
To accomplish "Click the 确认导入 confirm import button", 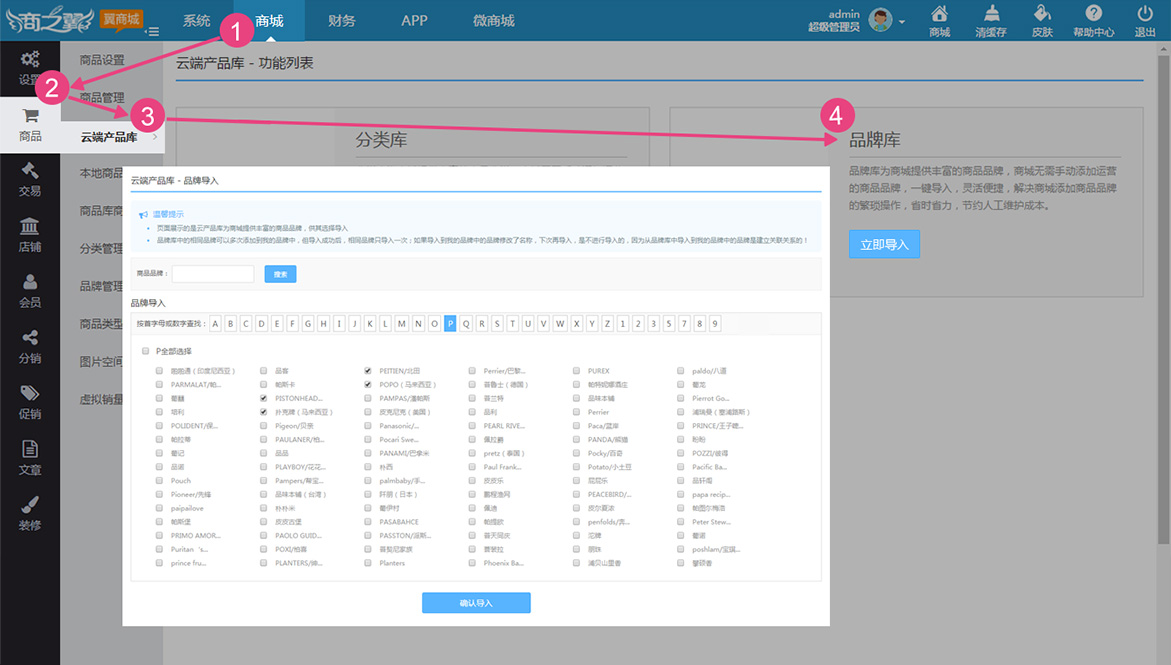I will 476,603.
